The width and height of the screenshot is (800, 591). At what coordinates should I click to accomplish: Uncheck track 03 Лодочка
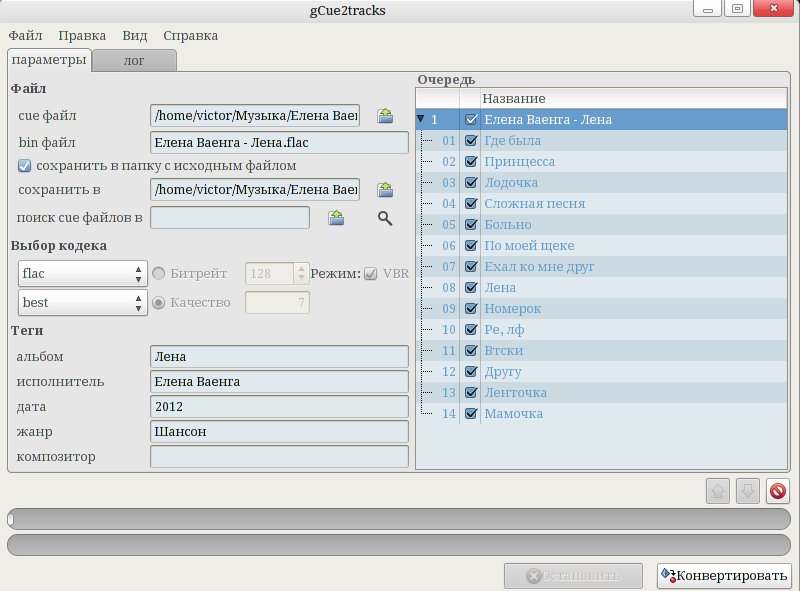coord(471,182)
